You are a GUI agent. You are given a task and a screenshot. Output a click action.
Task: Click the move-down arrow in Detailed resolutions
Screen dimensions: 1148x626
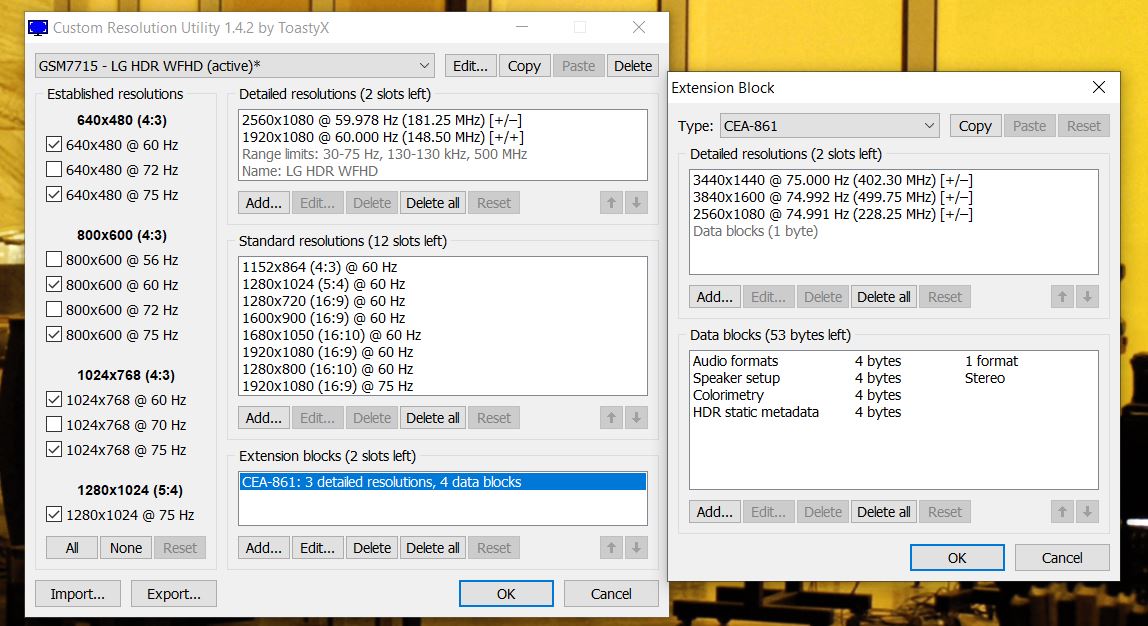(x=636, y=203)
